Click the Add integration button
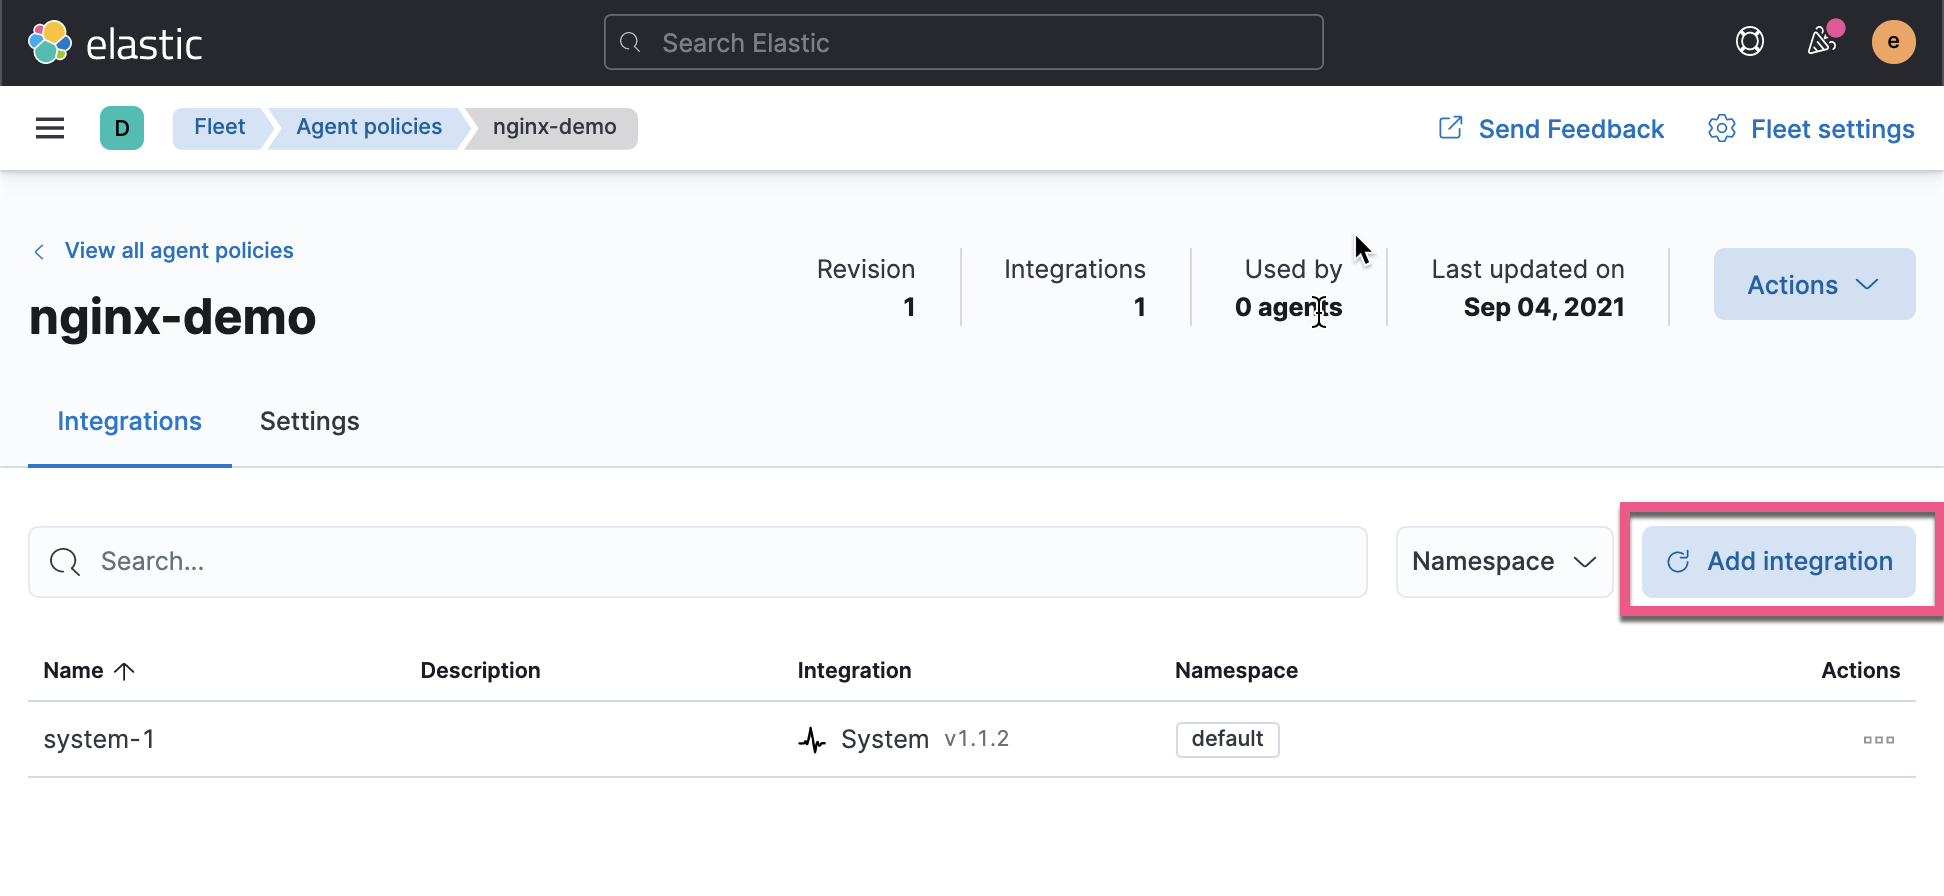Screen dimensions: 1944x896 click(1779, 562)
